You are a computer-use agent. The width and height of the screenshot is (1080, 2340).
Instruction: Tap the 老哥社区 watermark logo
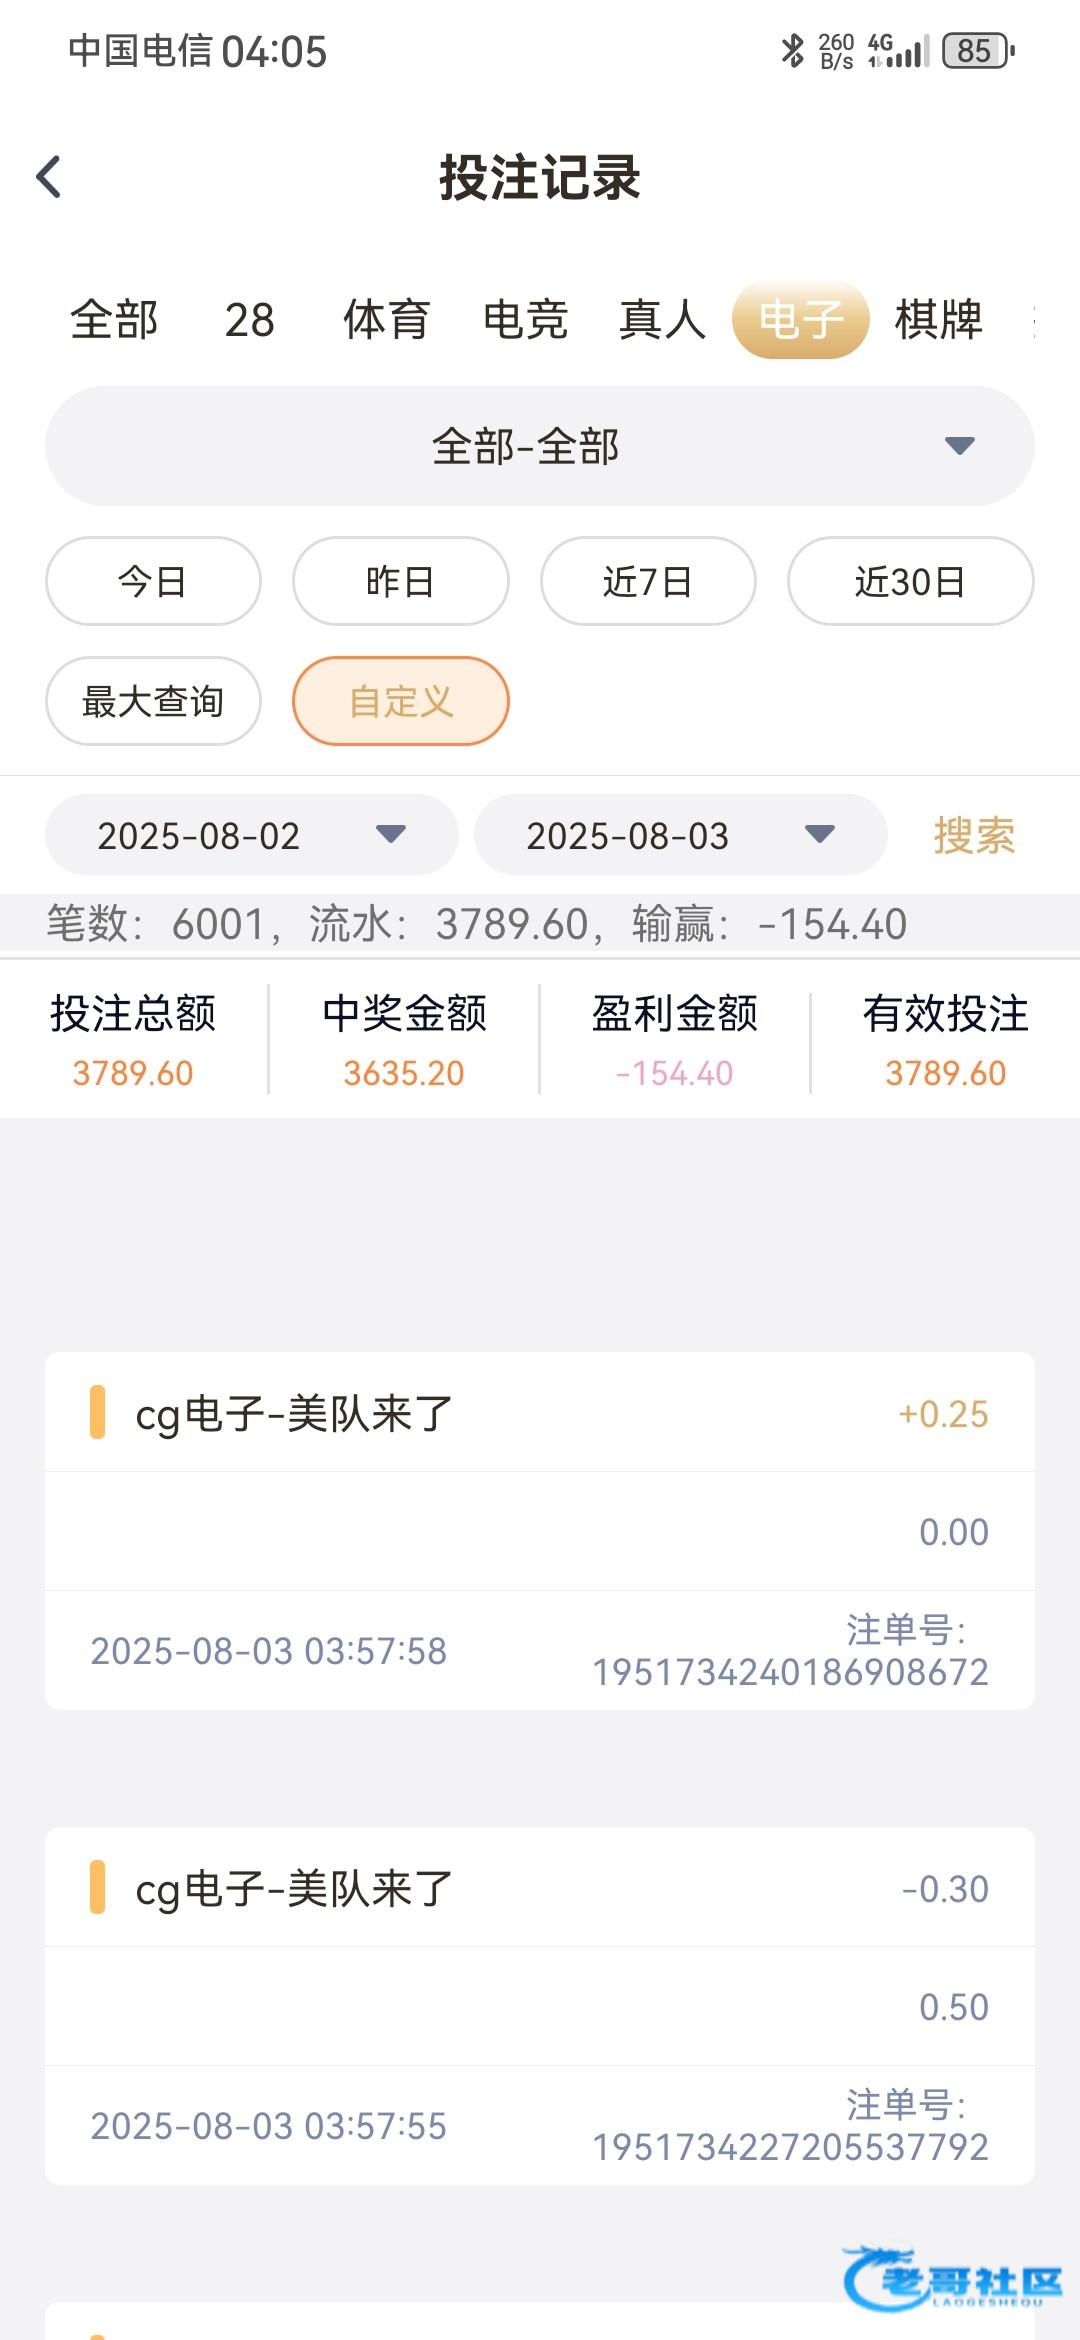pos(953,2280)
